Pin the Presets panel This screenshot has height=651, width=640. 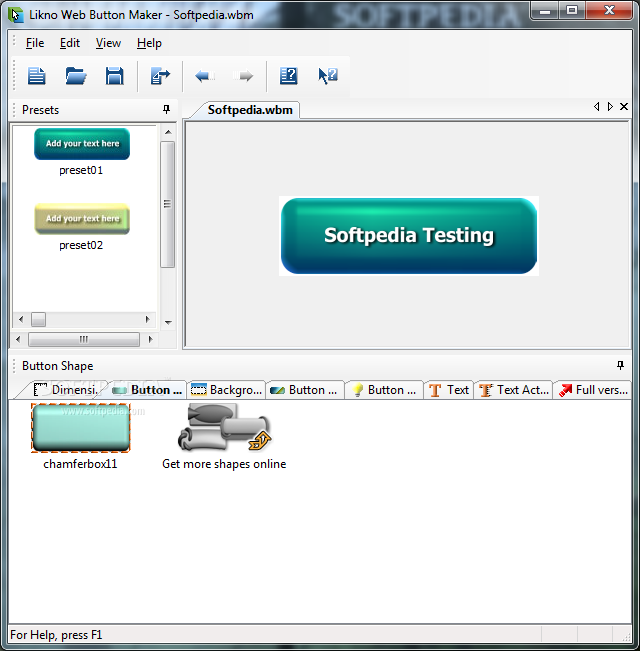[x=166, y=109]
